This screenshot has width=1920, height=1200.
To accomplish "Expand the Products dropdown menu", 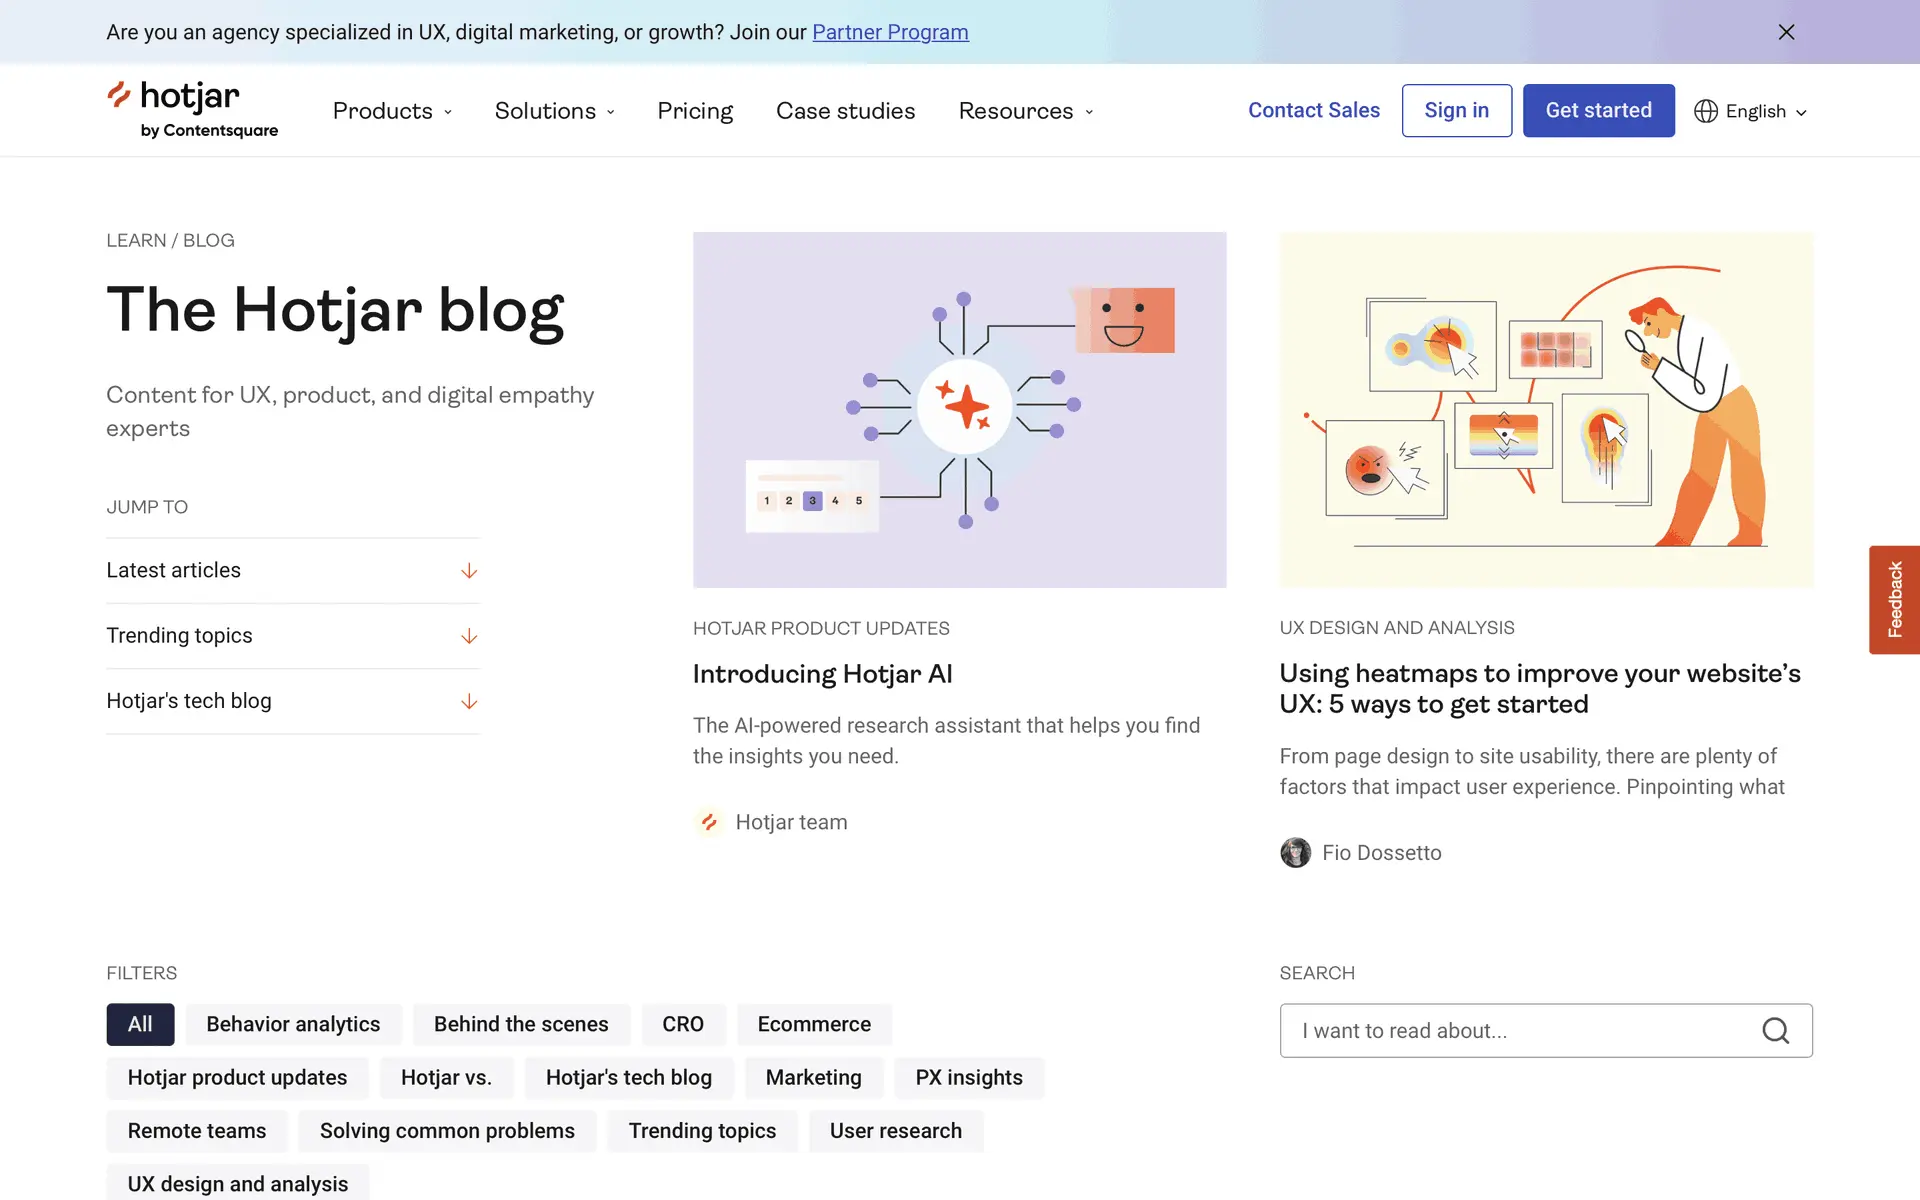I will coord(392,111).
